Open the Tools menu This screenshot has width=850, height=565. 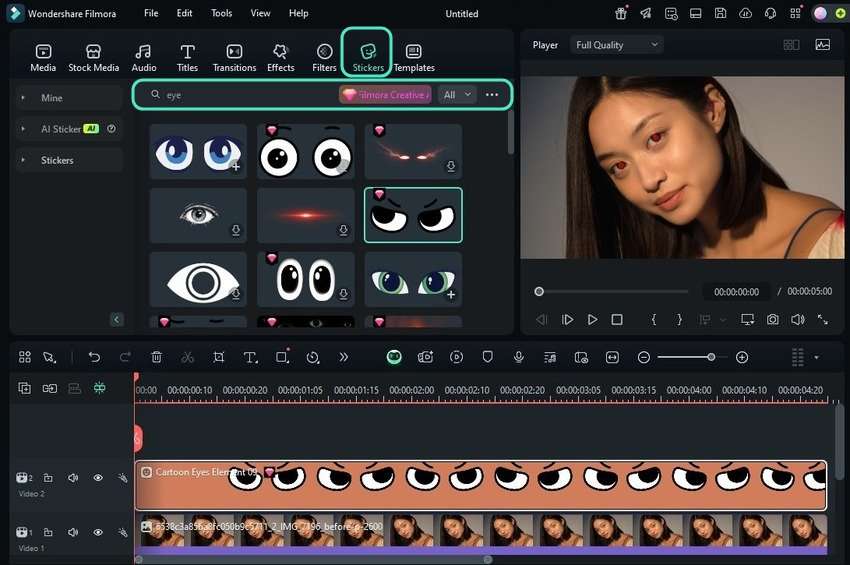tap(221, 13)
